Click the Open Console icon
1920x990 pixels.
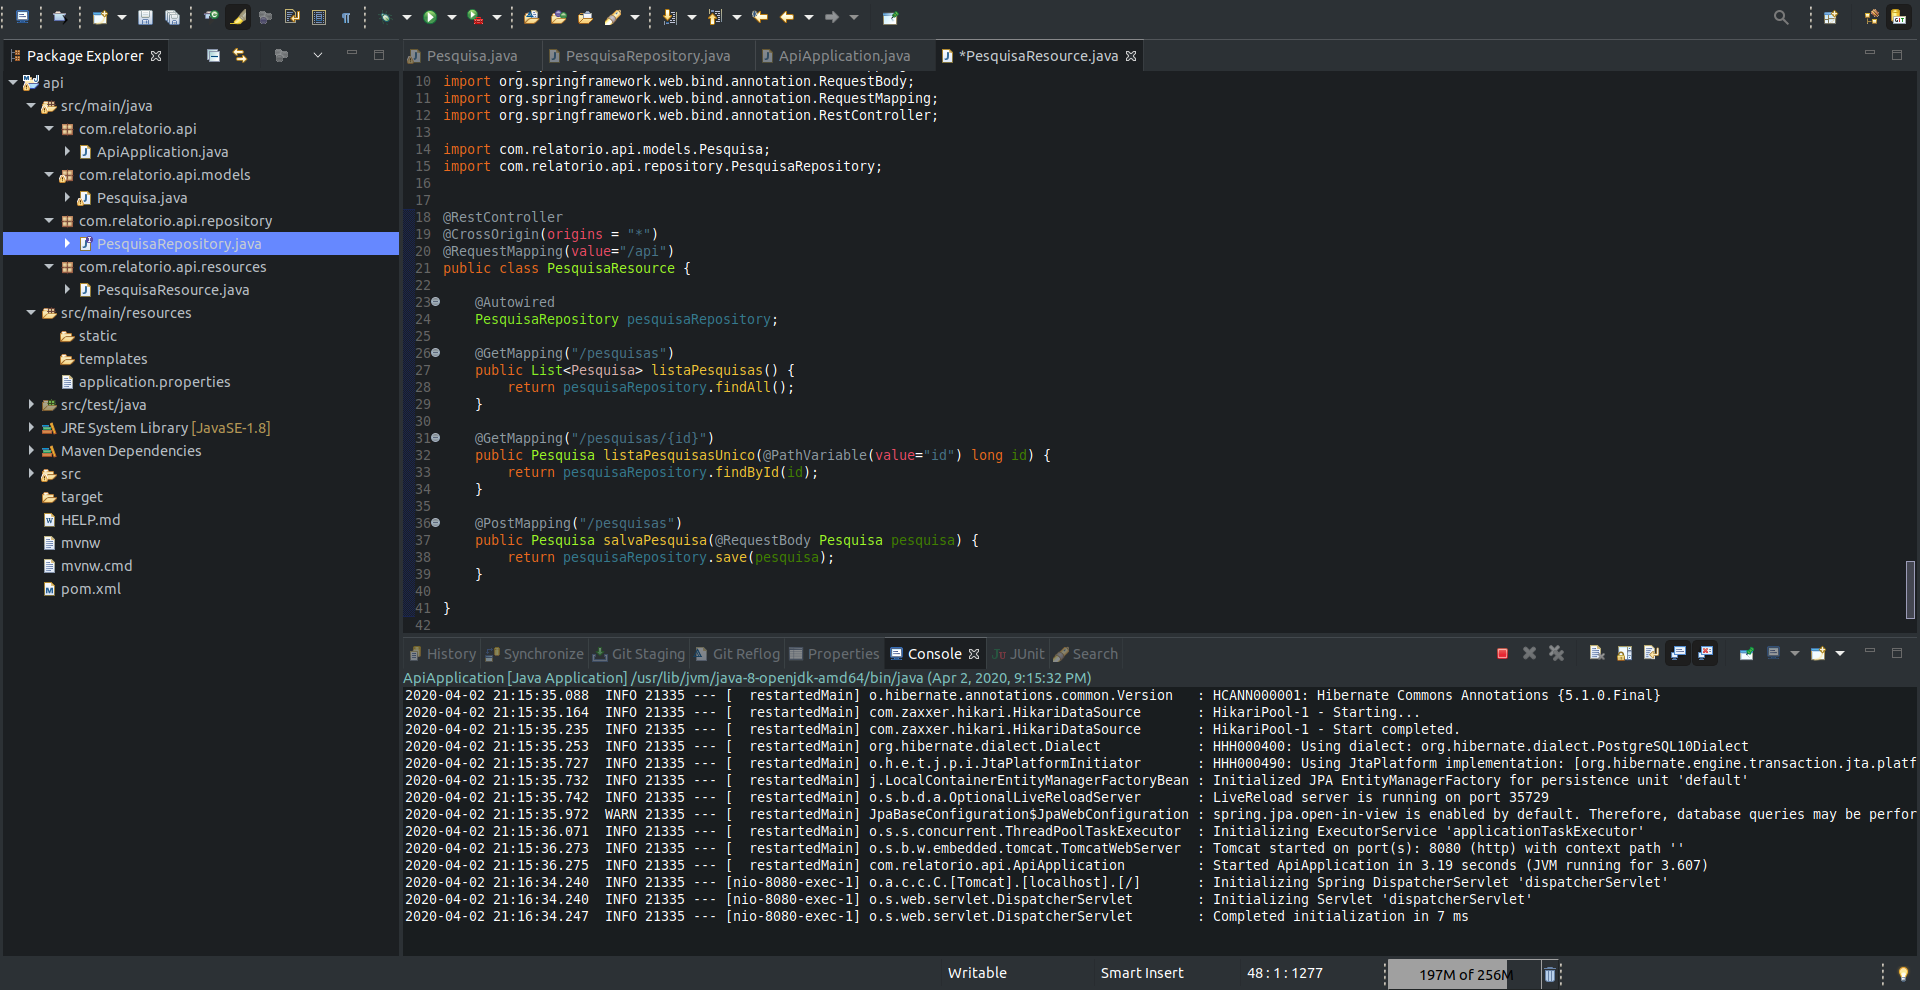pos(1818,653)
